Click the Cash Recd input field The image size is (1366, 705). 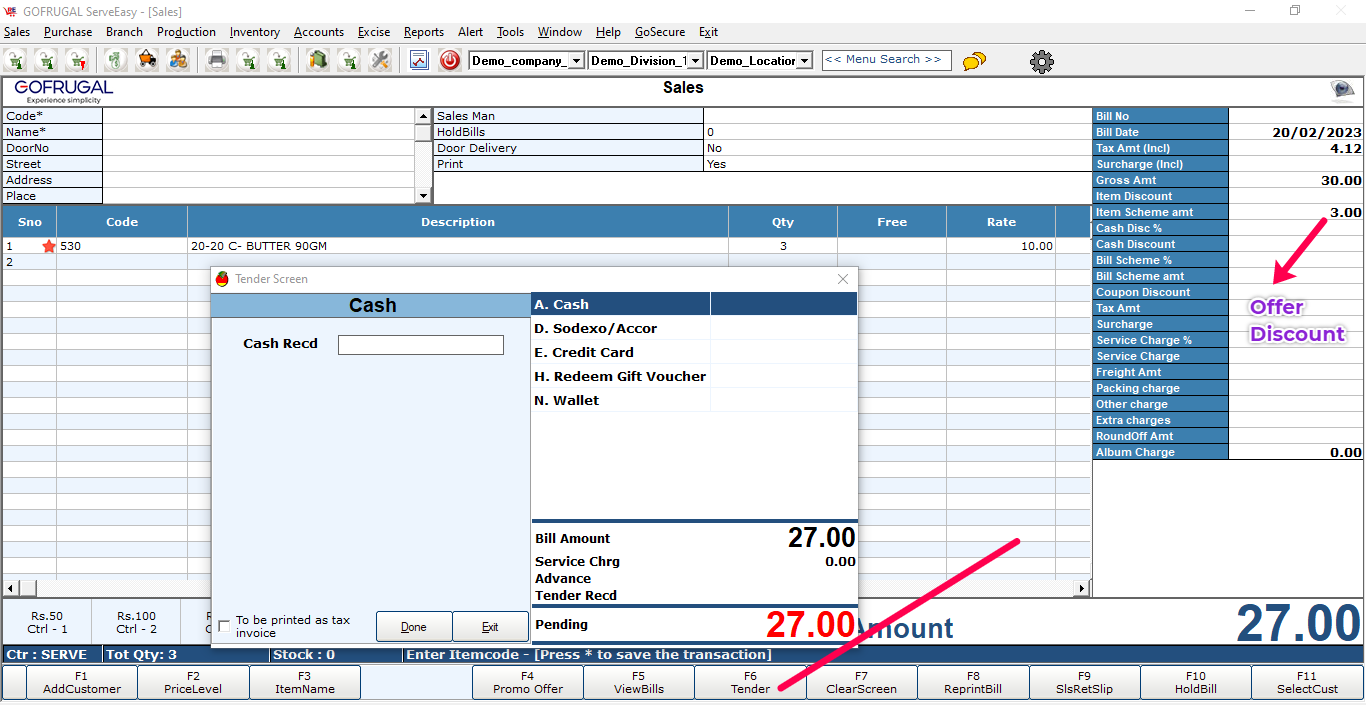point(421,345)
